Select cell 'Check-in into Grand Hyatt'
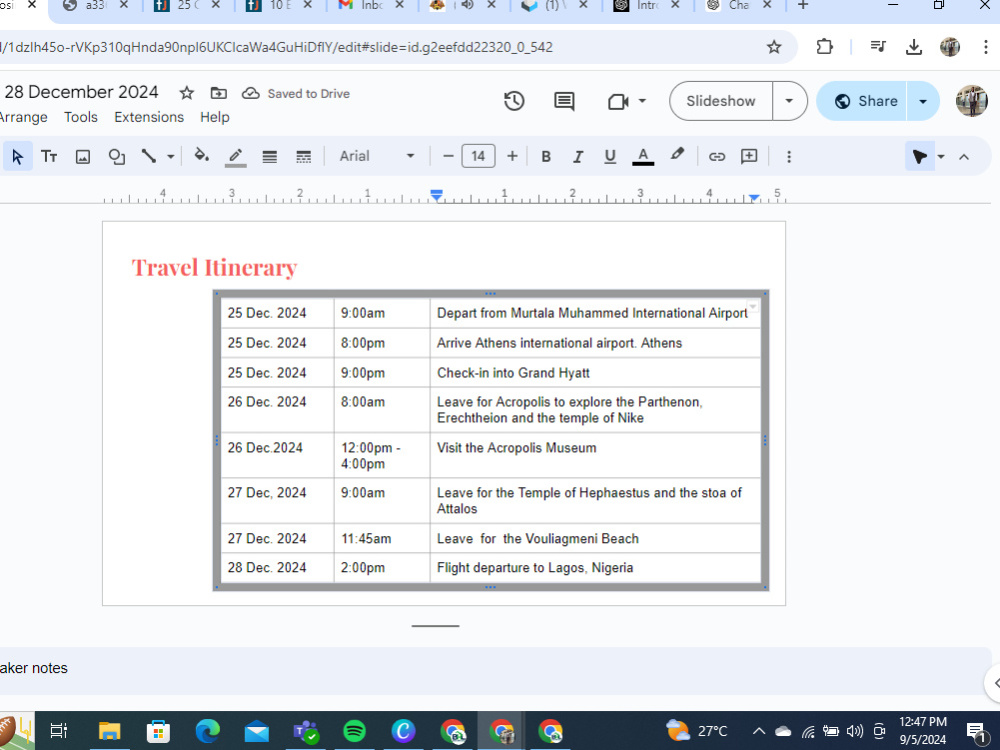Image resolution: width=1000 pixels, height=750 pixels. point(595,372)
